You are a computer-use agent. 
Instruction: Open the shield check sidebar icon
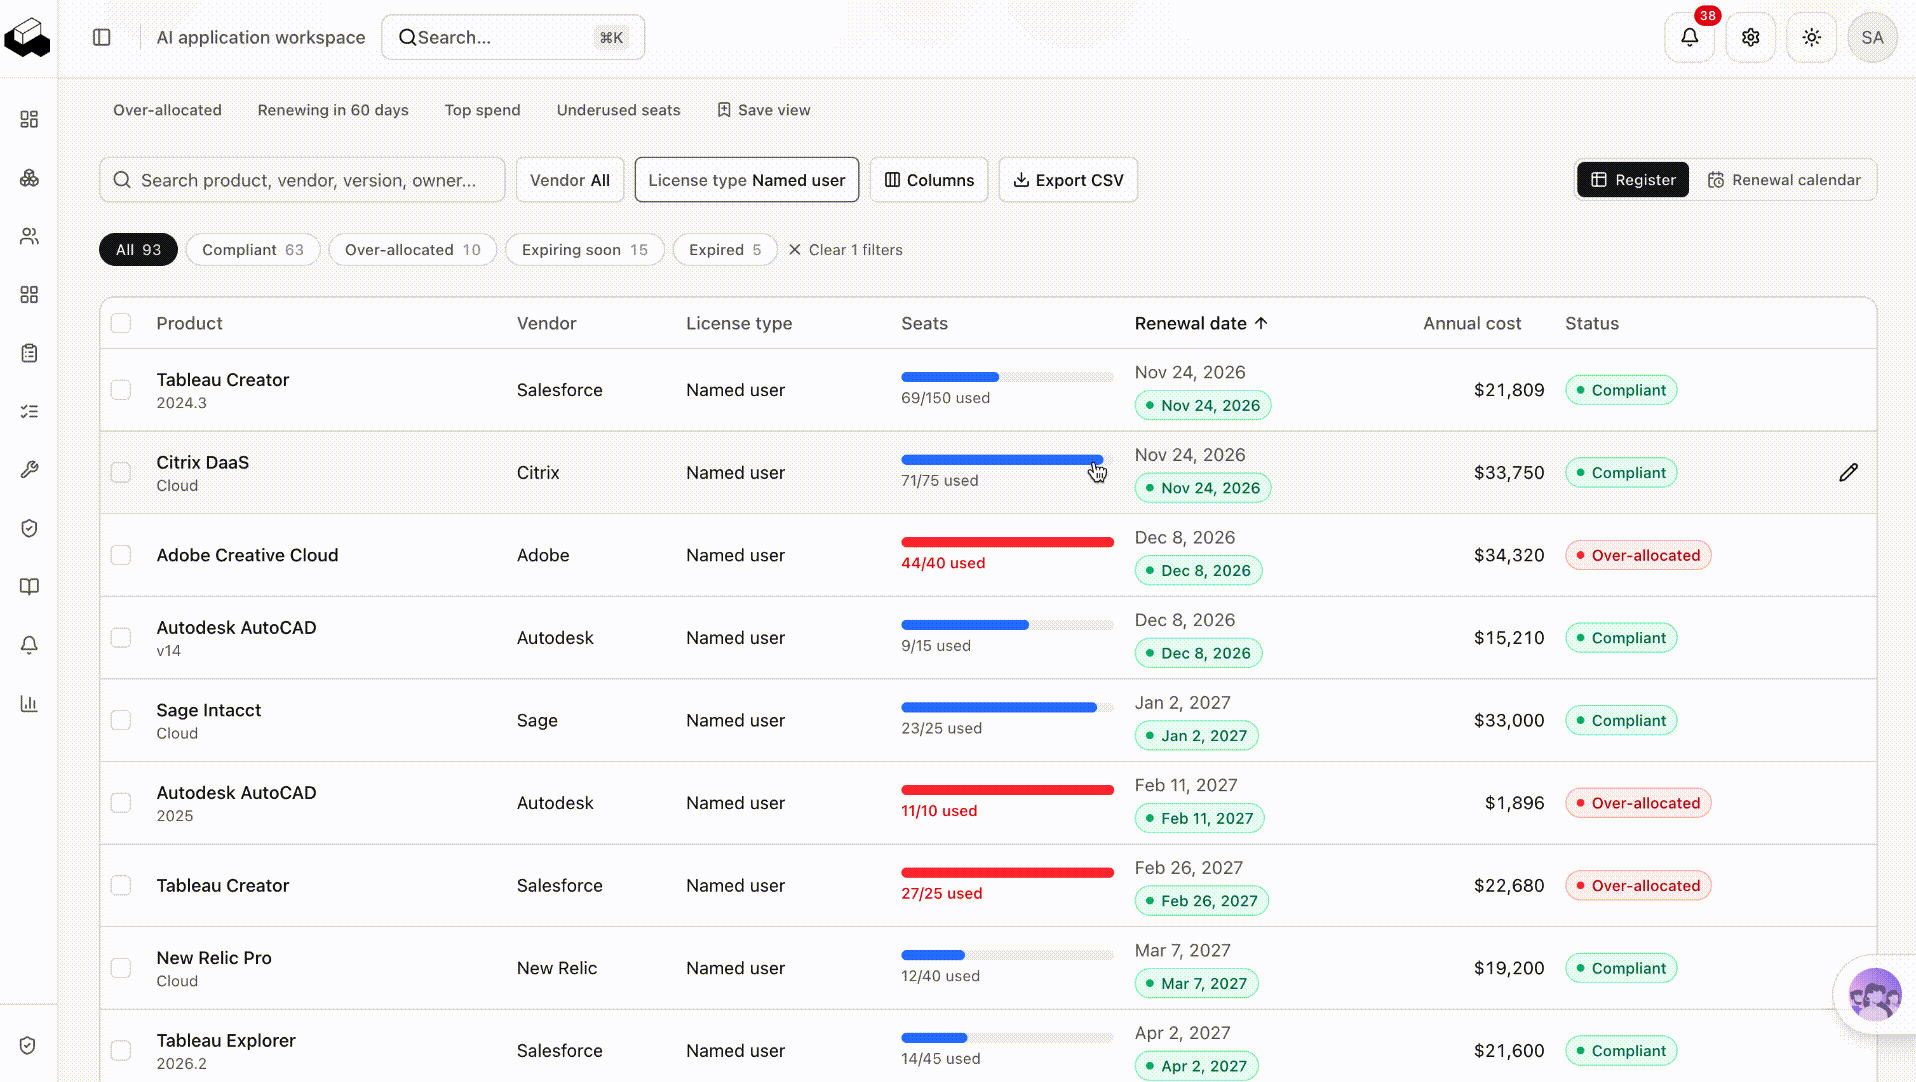click(x=29, y=528)
